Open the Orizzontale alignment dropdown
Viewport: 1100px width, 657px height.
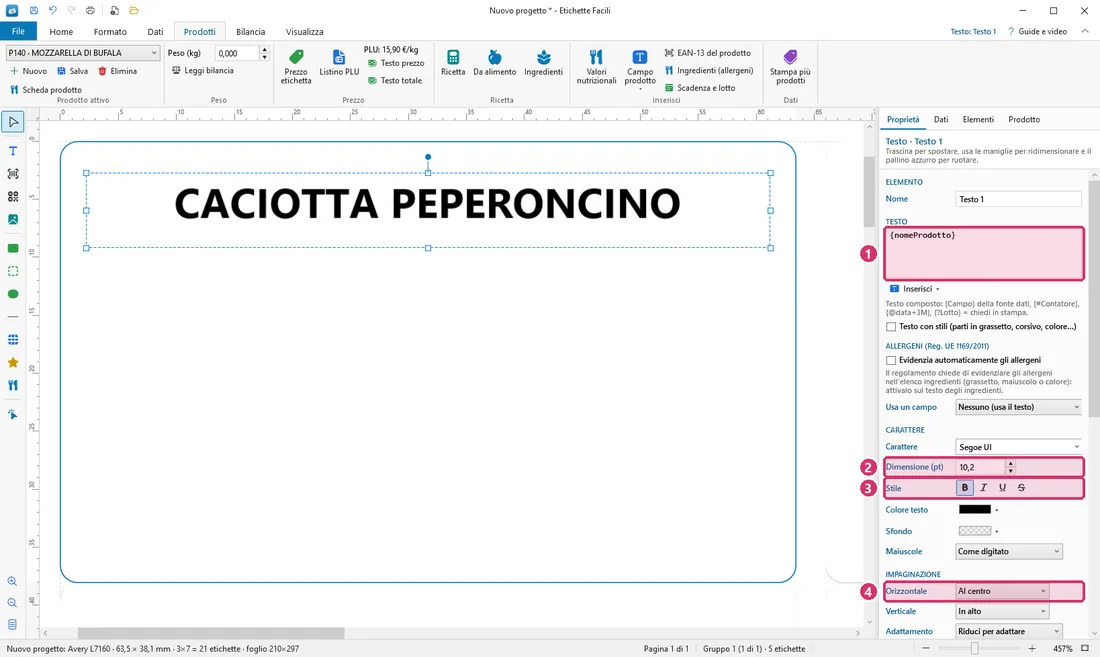[x=1002, y=591]
